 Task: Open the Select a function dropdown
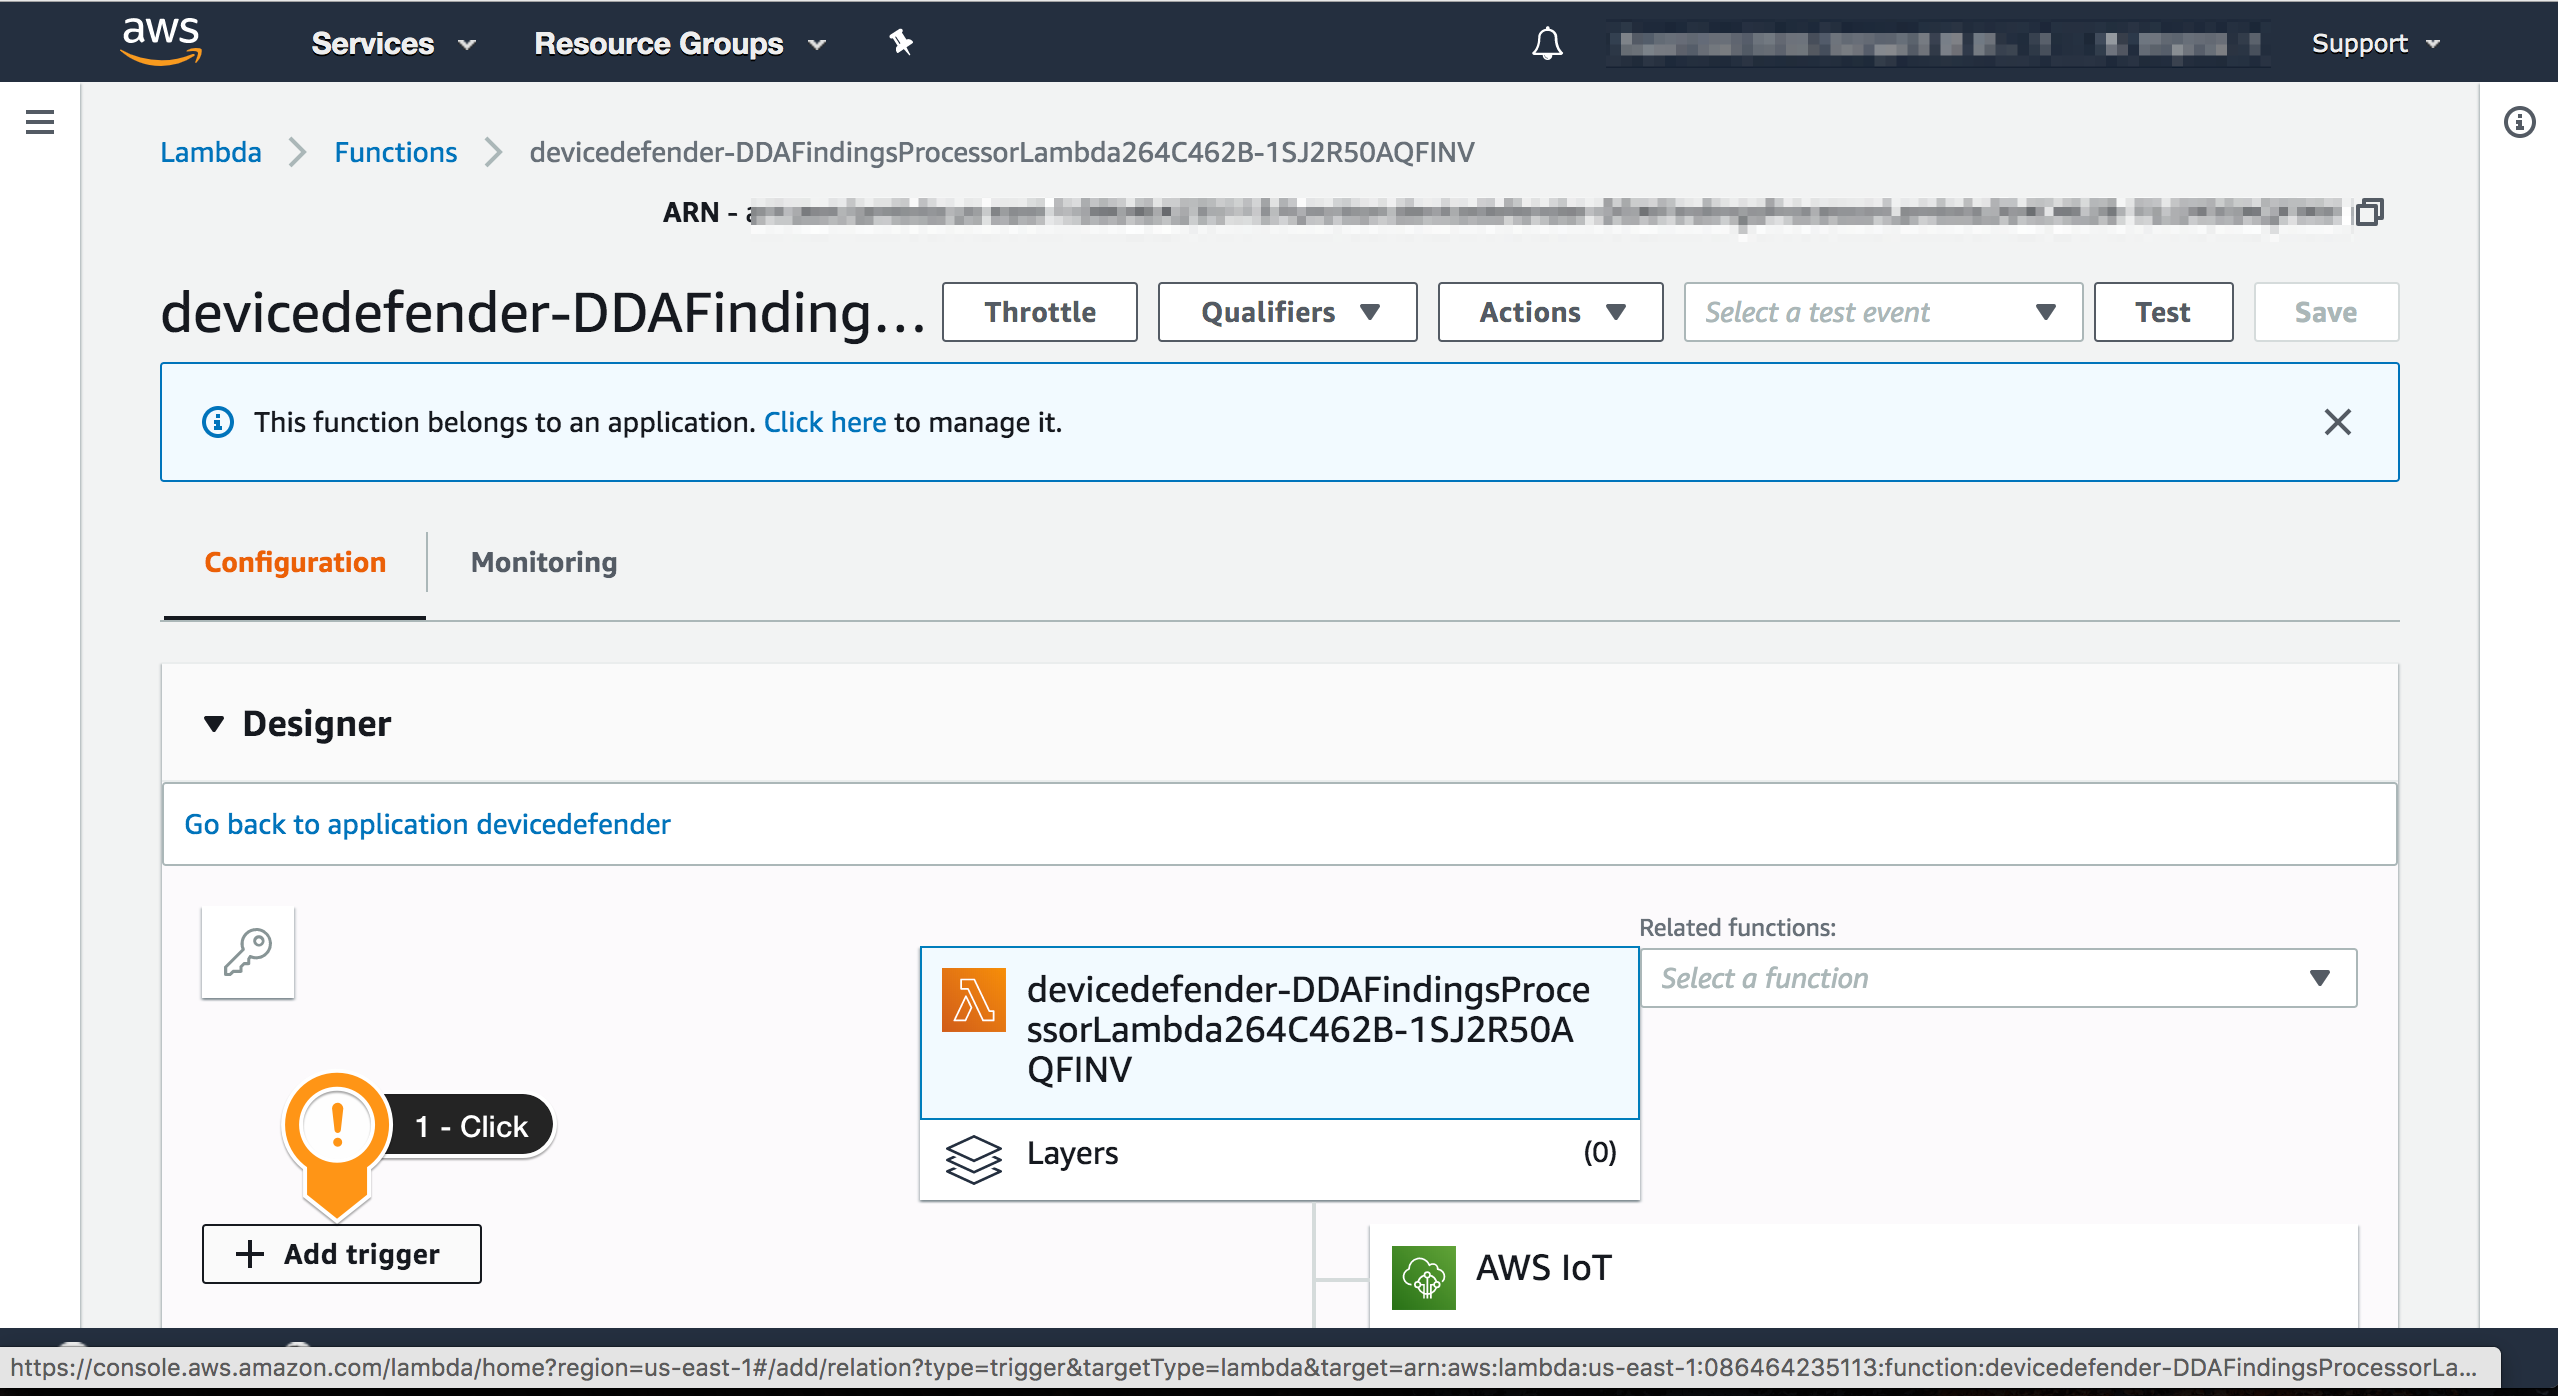click(1998, 978)
